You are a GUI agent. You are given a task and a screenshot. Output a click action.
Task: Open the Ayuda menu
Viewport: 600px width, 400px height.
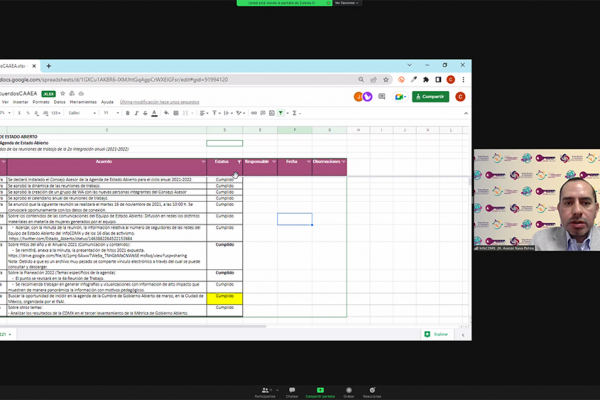click(107, 102)
